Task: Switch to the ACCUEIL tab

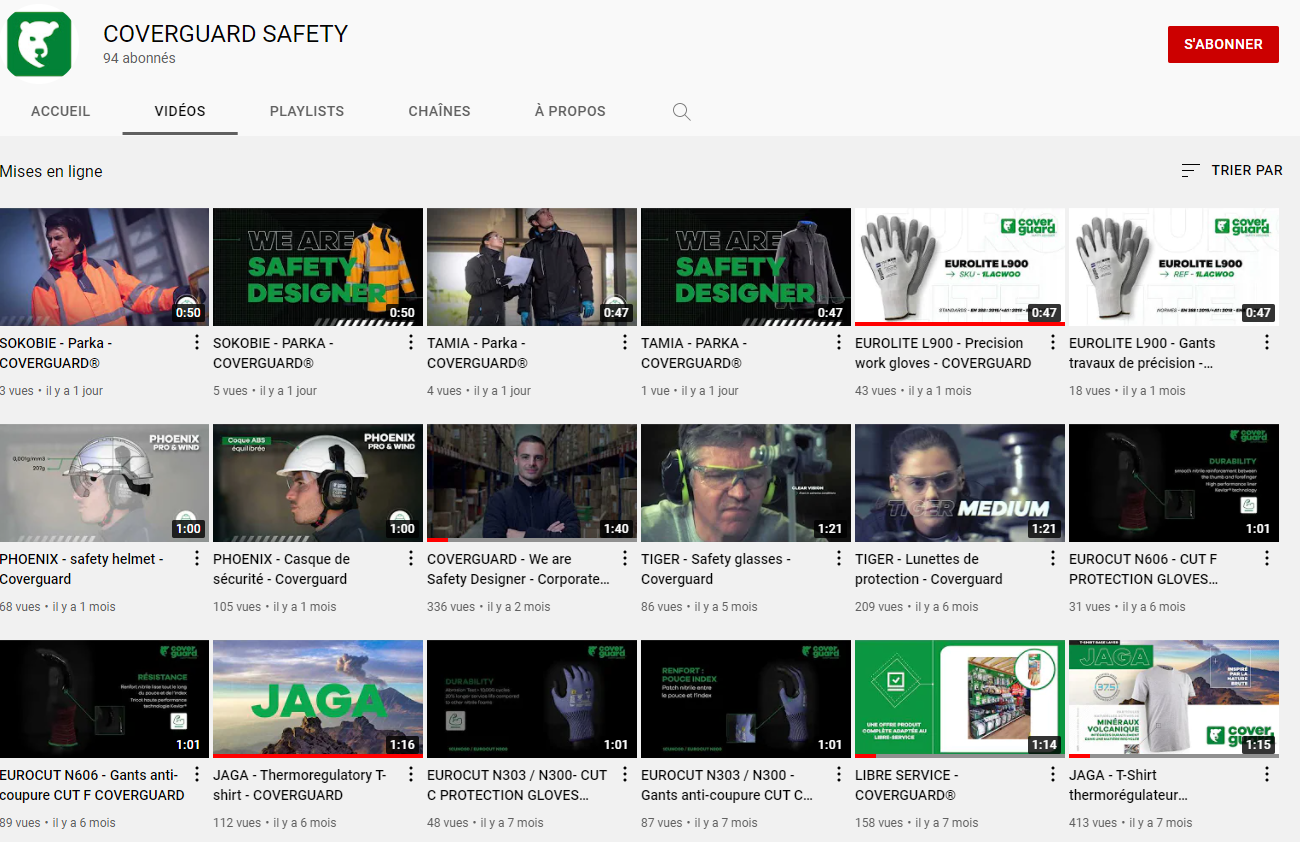Action: click(x=61, y=111)
